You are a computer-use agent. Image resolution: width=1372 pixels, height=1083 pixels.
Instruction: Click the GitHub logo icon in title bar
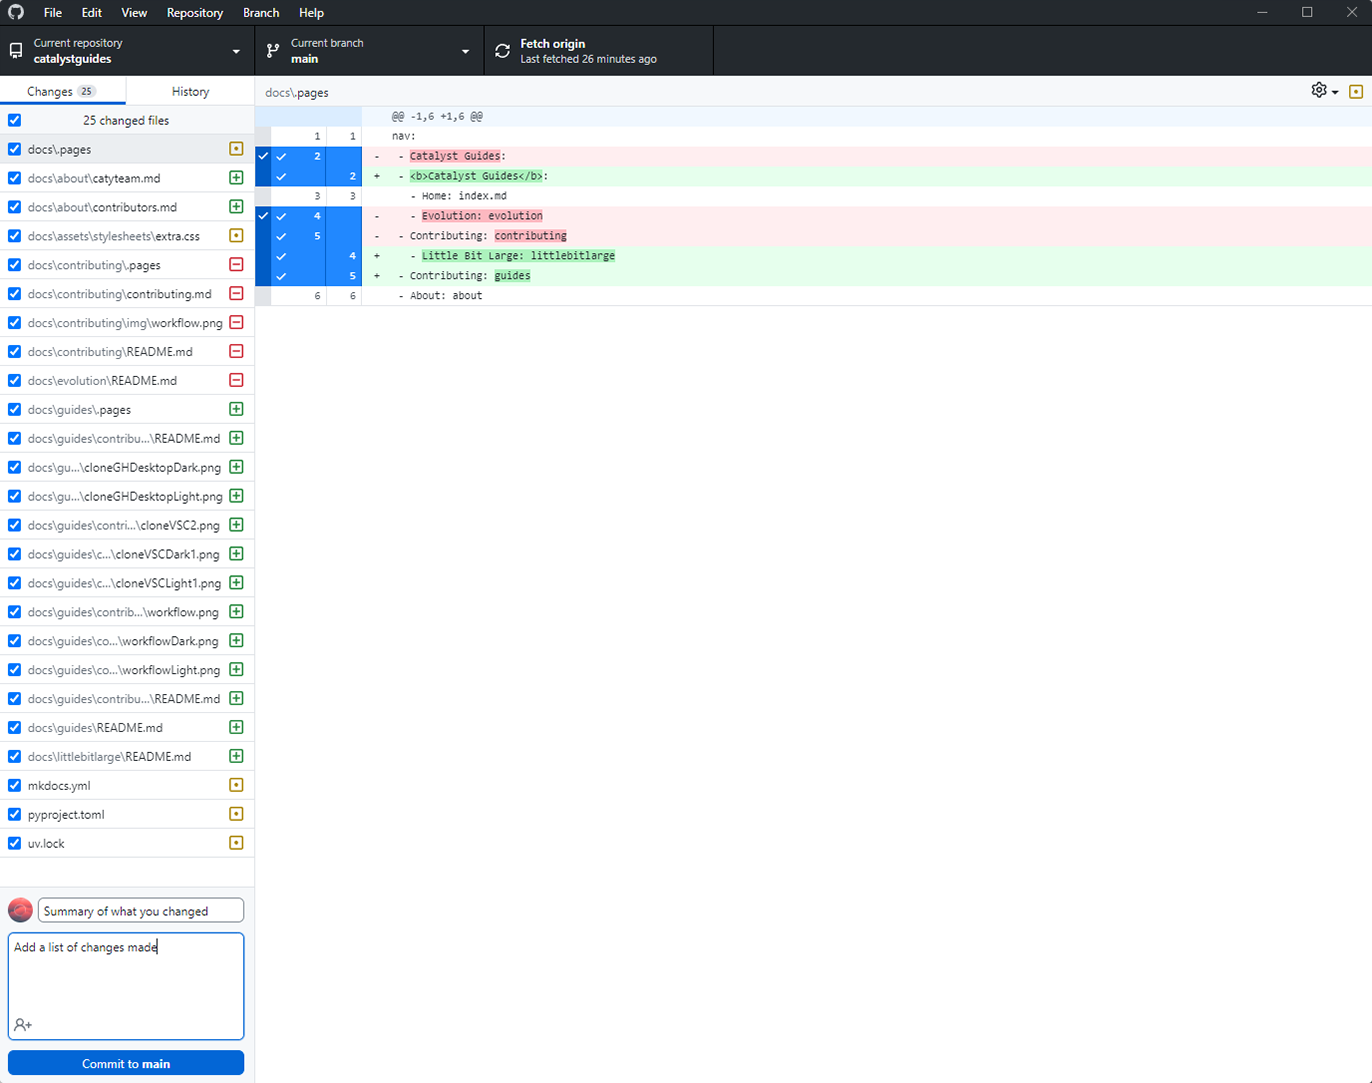[16, 13]
